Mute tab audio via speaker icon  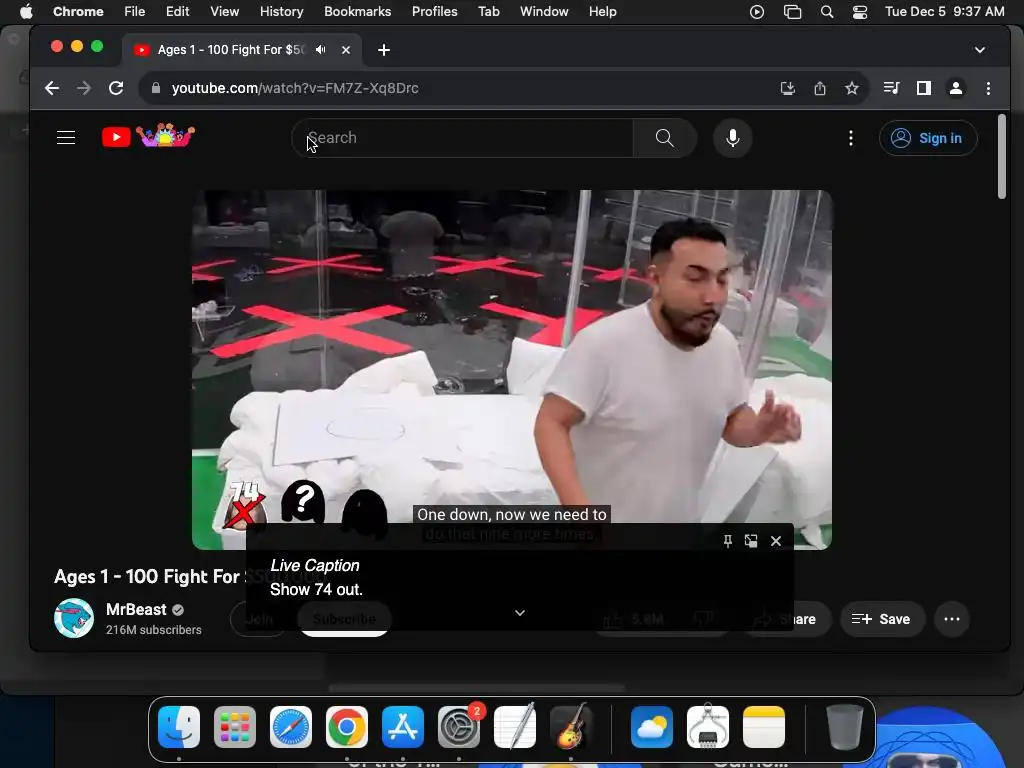click(321, 50)
